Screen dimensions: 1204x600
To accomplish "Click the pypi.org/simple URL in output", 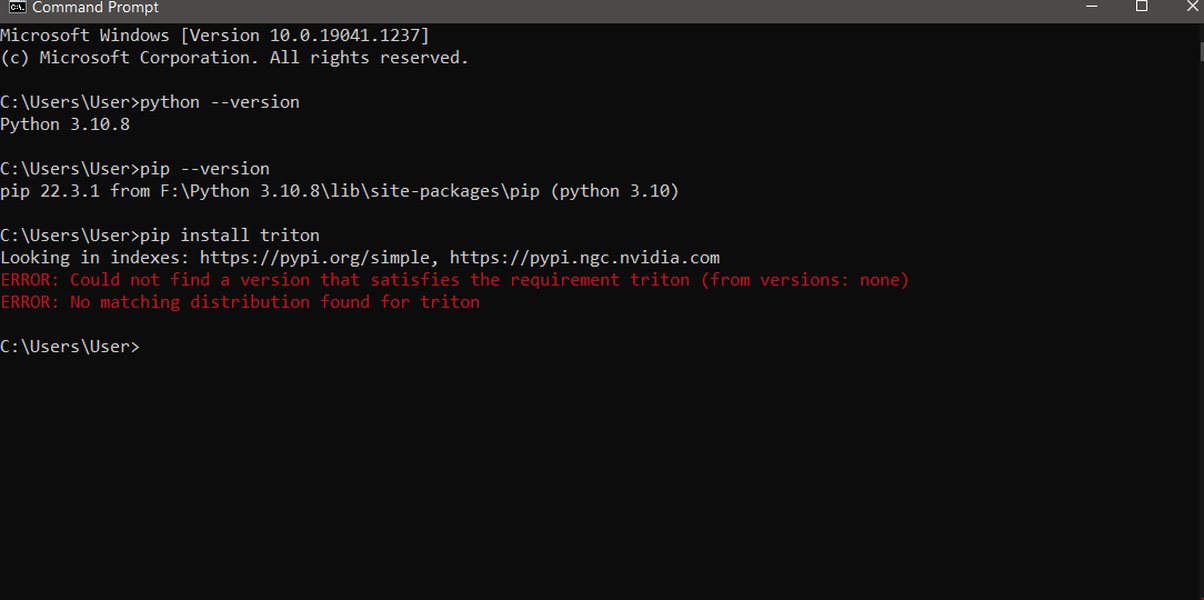I will [x=315, y=258].
